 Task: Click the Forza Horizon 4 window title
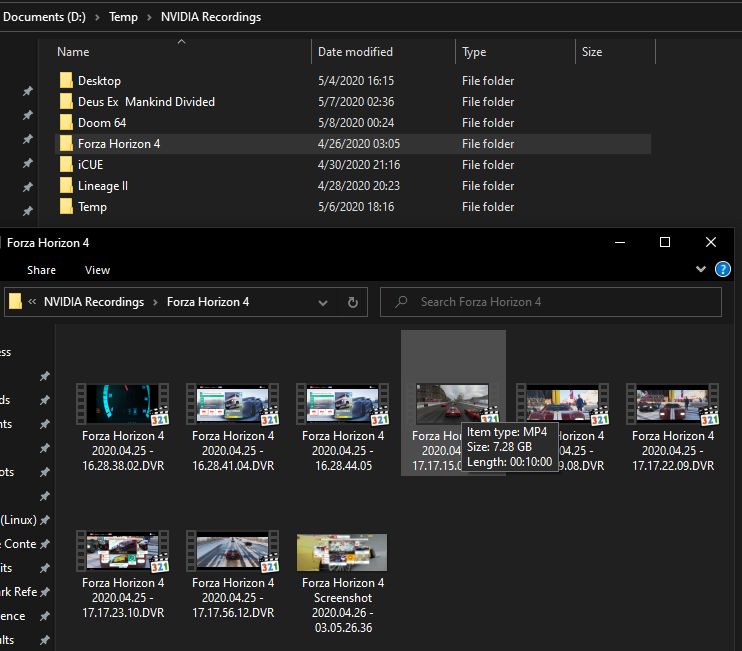48,243
